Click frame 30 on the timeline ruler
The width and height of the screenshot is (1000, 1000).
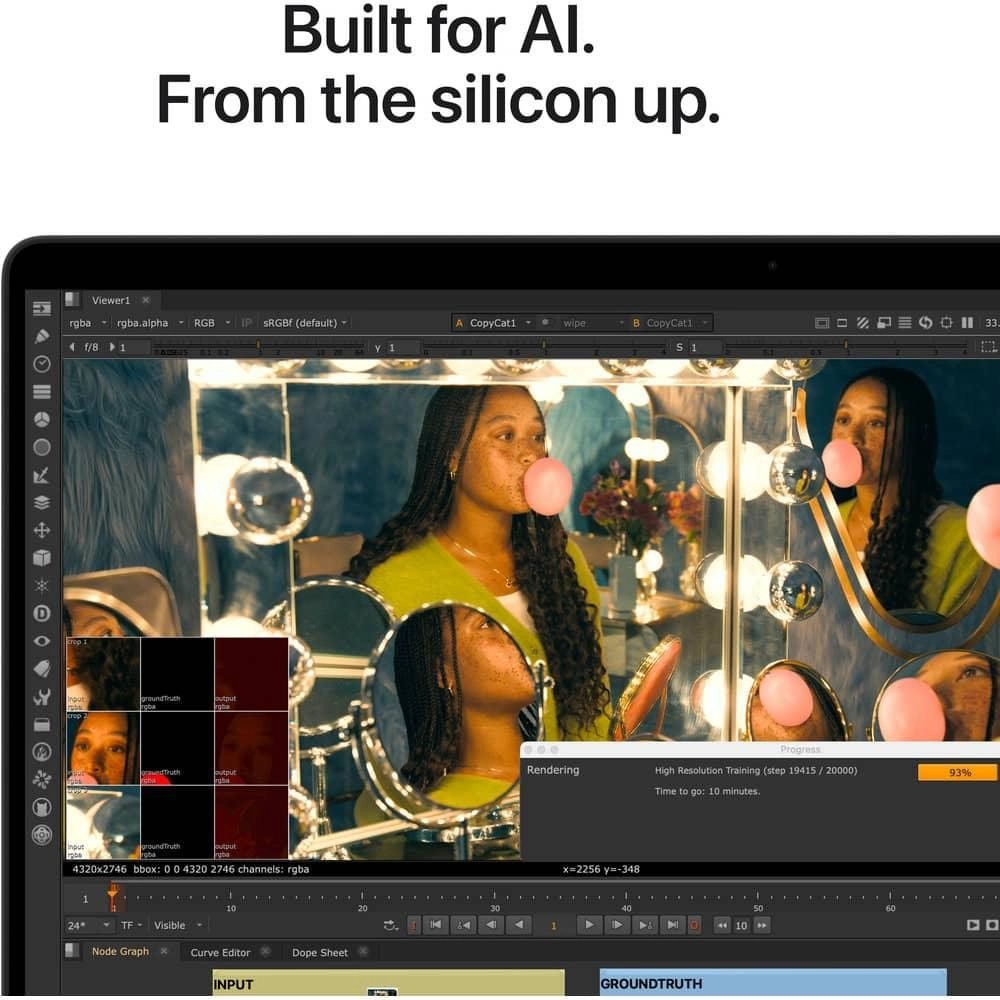(495, 897)
